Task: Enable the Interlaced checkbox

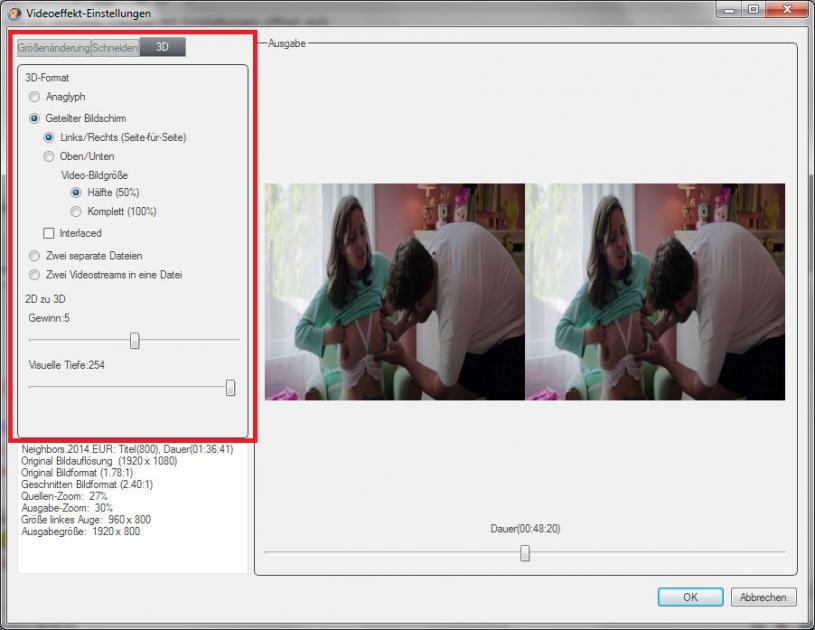Action: point(49,233)
